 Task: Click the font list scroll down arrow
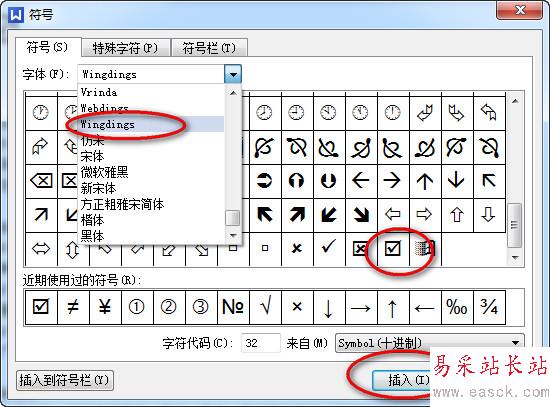point(233,235)
